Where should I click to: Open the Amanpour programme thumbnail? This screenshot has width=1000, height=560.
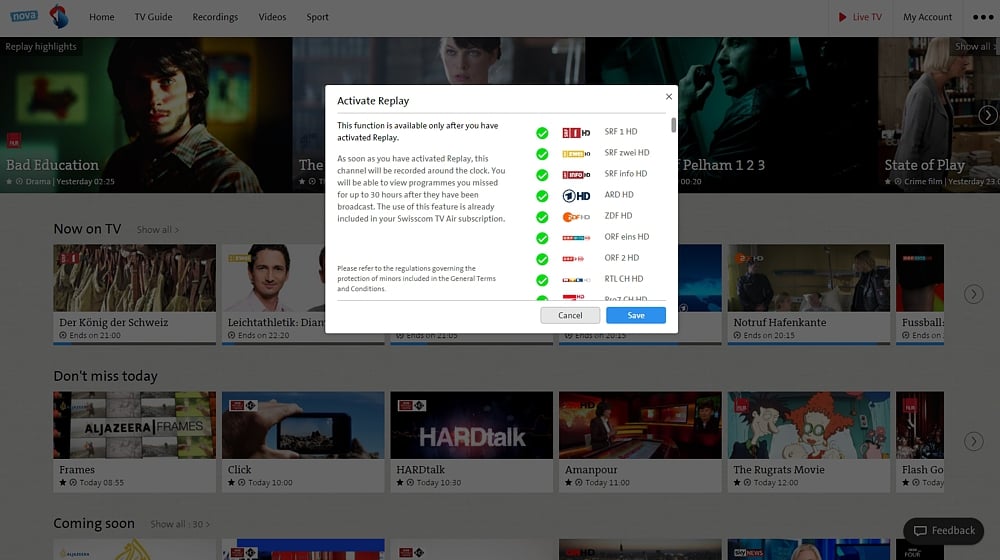tap(640, 425)
